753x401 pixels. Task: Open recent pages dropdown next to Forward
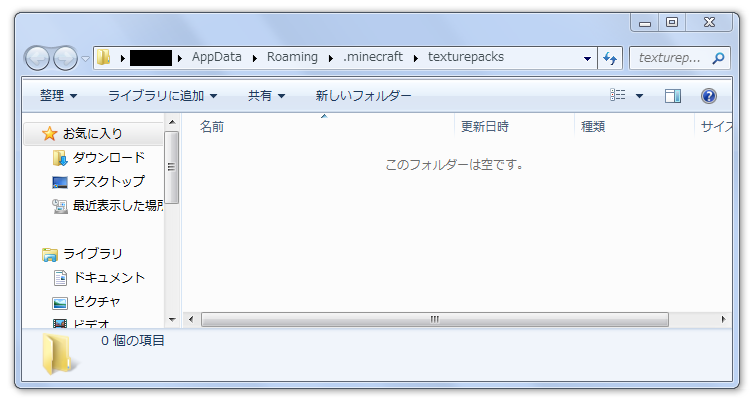coord(85,59)
